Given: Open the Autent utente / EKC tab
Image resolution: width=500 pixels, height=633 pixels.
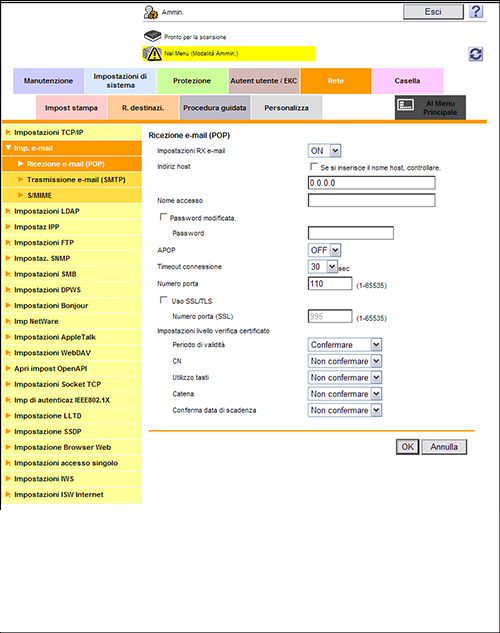Looking at the screenshot, I should click(264, 81).
